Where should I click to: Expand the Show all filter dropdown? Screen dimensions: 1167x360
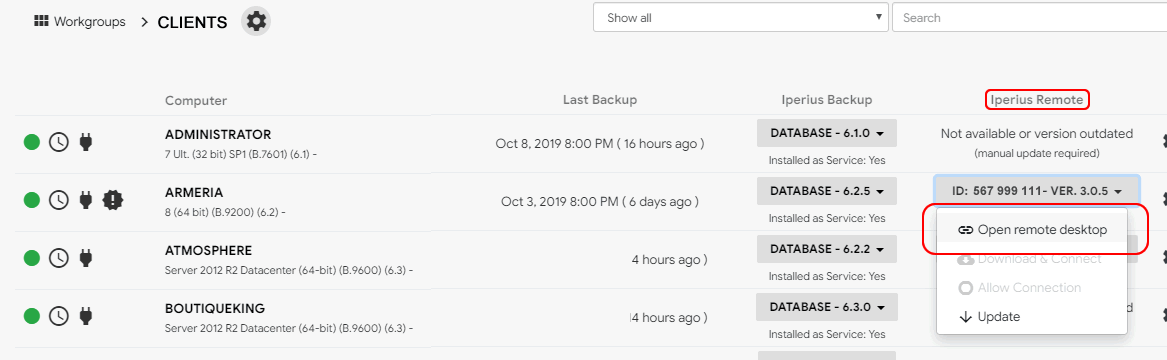point(741,18)
